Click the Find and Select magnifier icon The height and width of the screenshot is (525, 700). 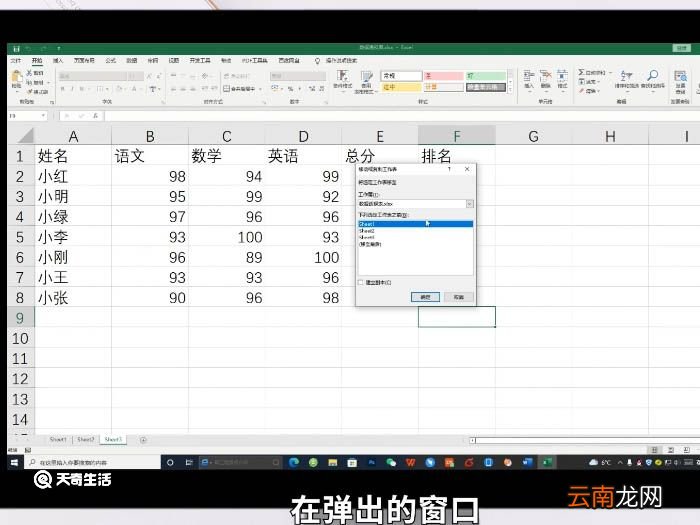[653, 75]
